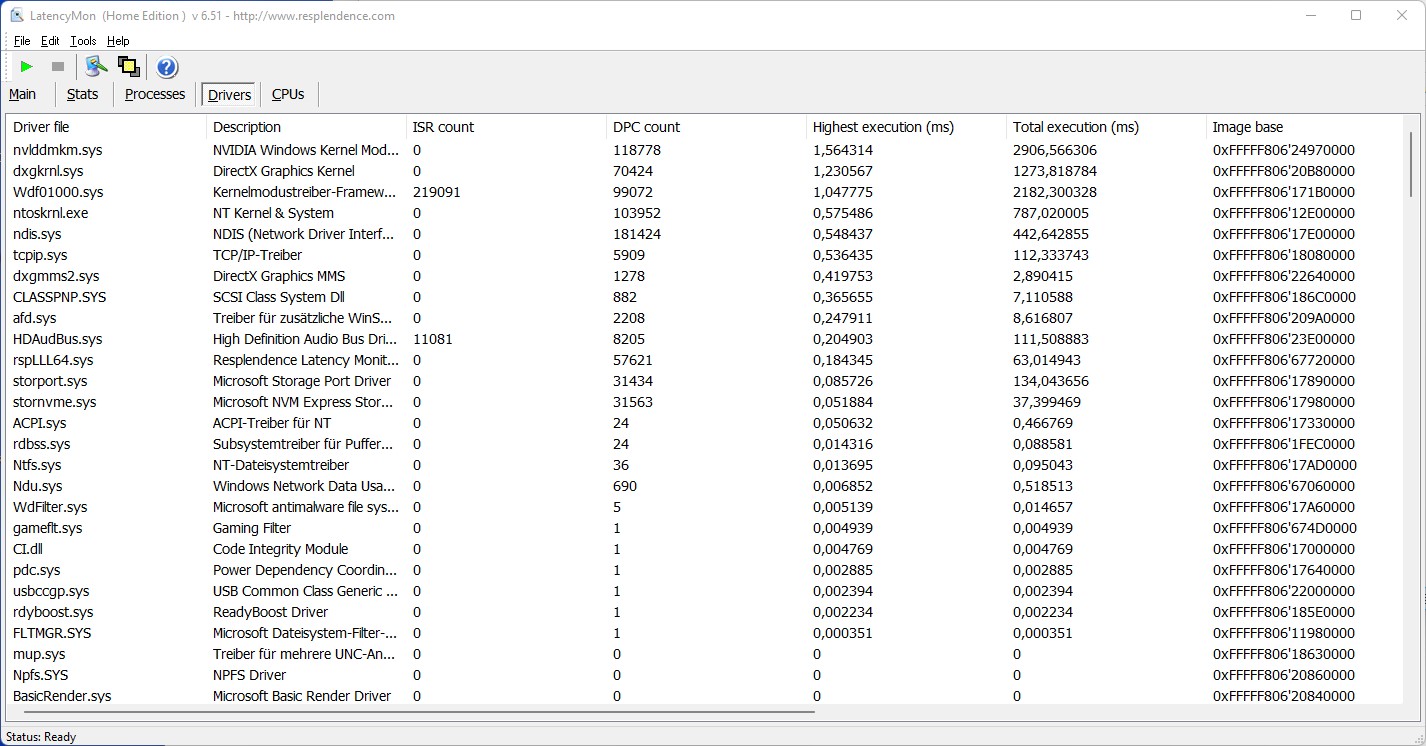Screen dimensions: 1426x746
Task: Select the BasicRender.sys driver row
Action: (705, 696)
